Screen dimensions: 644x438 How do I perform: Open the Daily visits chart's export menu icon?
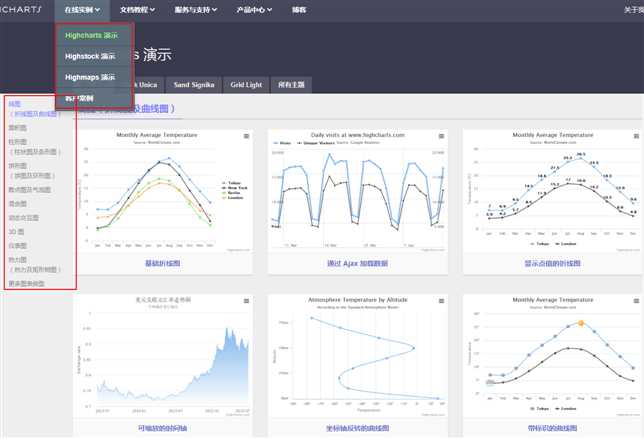442,136
